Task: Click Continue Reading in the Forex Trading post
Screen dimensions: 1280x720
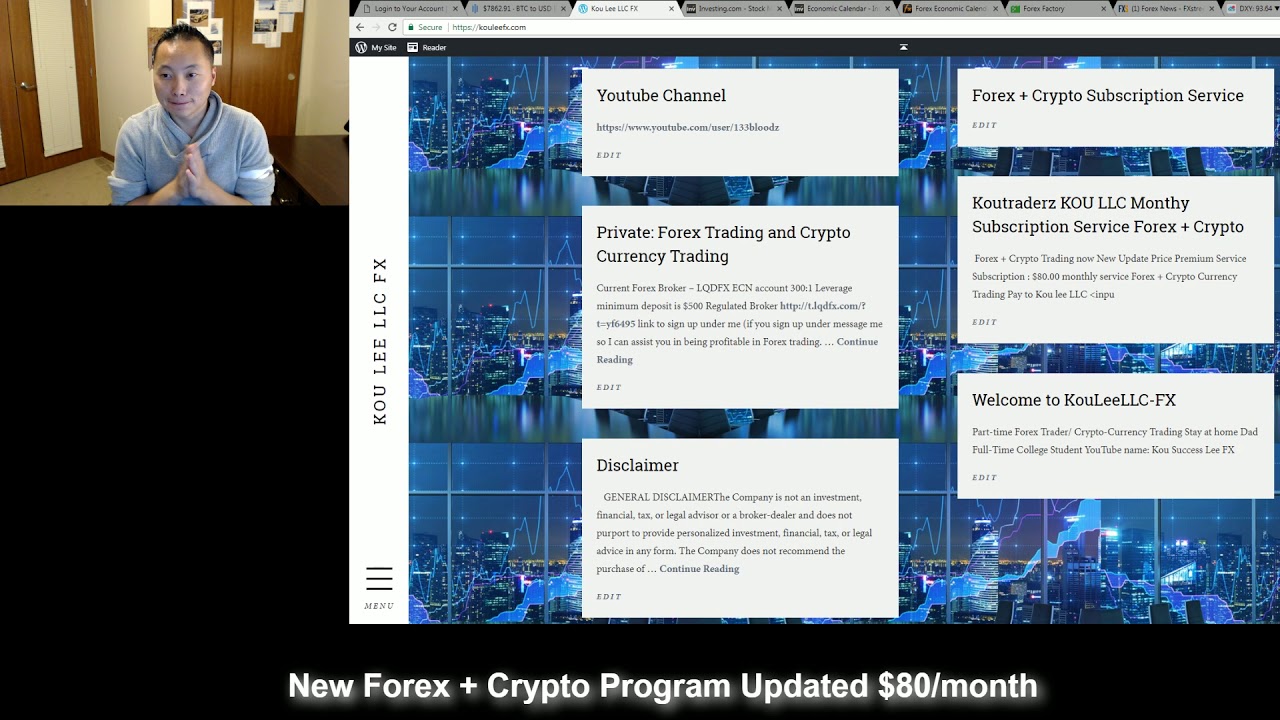Action: coord(737,350)
